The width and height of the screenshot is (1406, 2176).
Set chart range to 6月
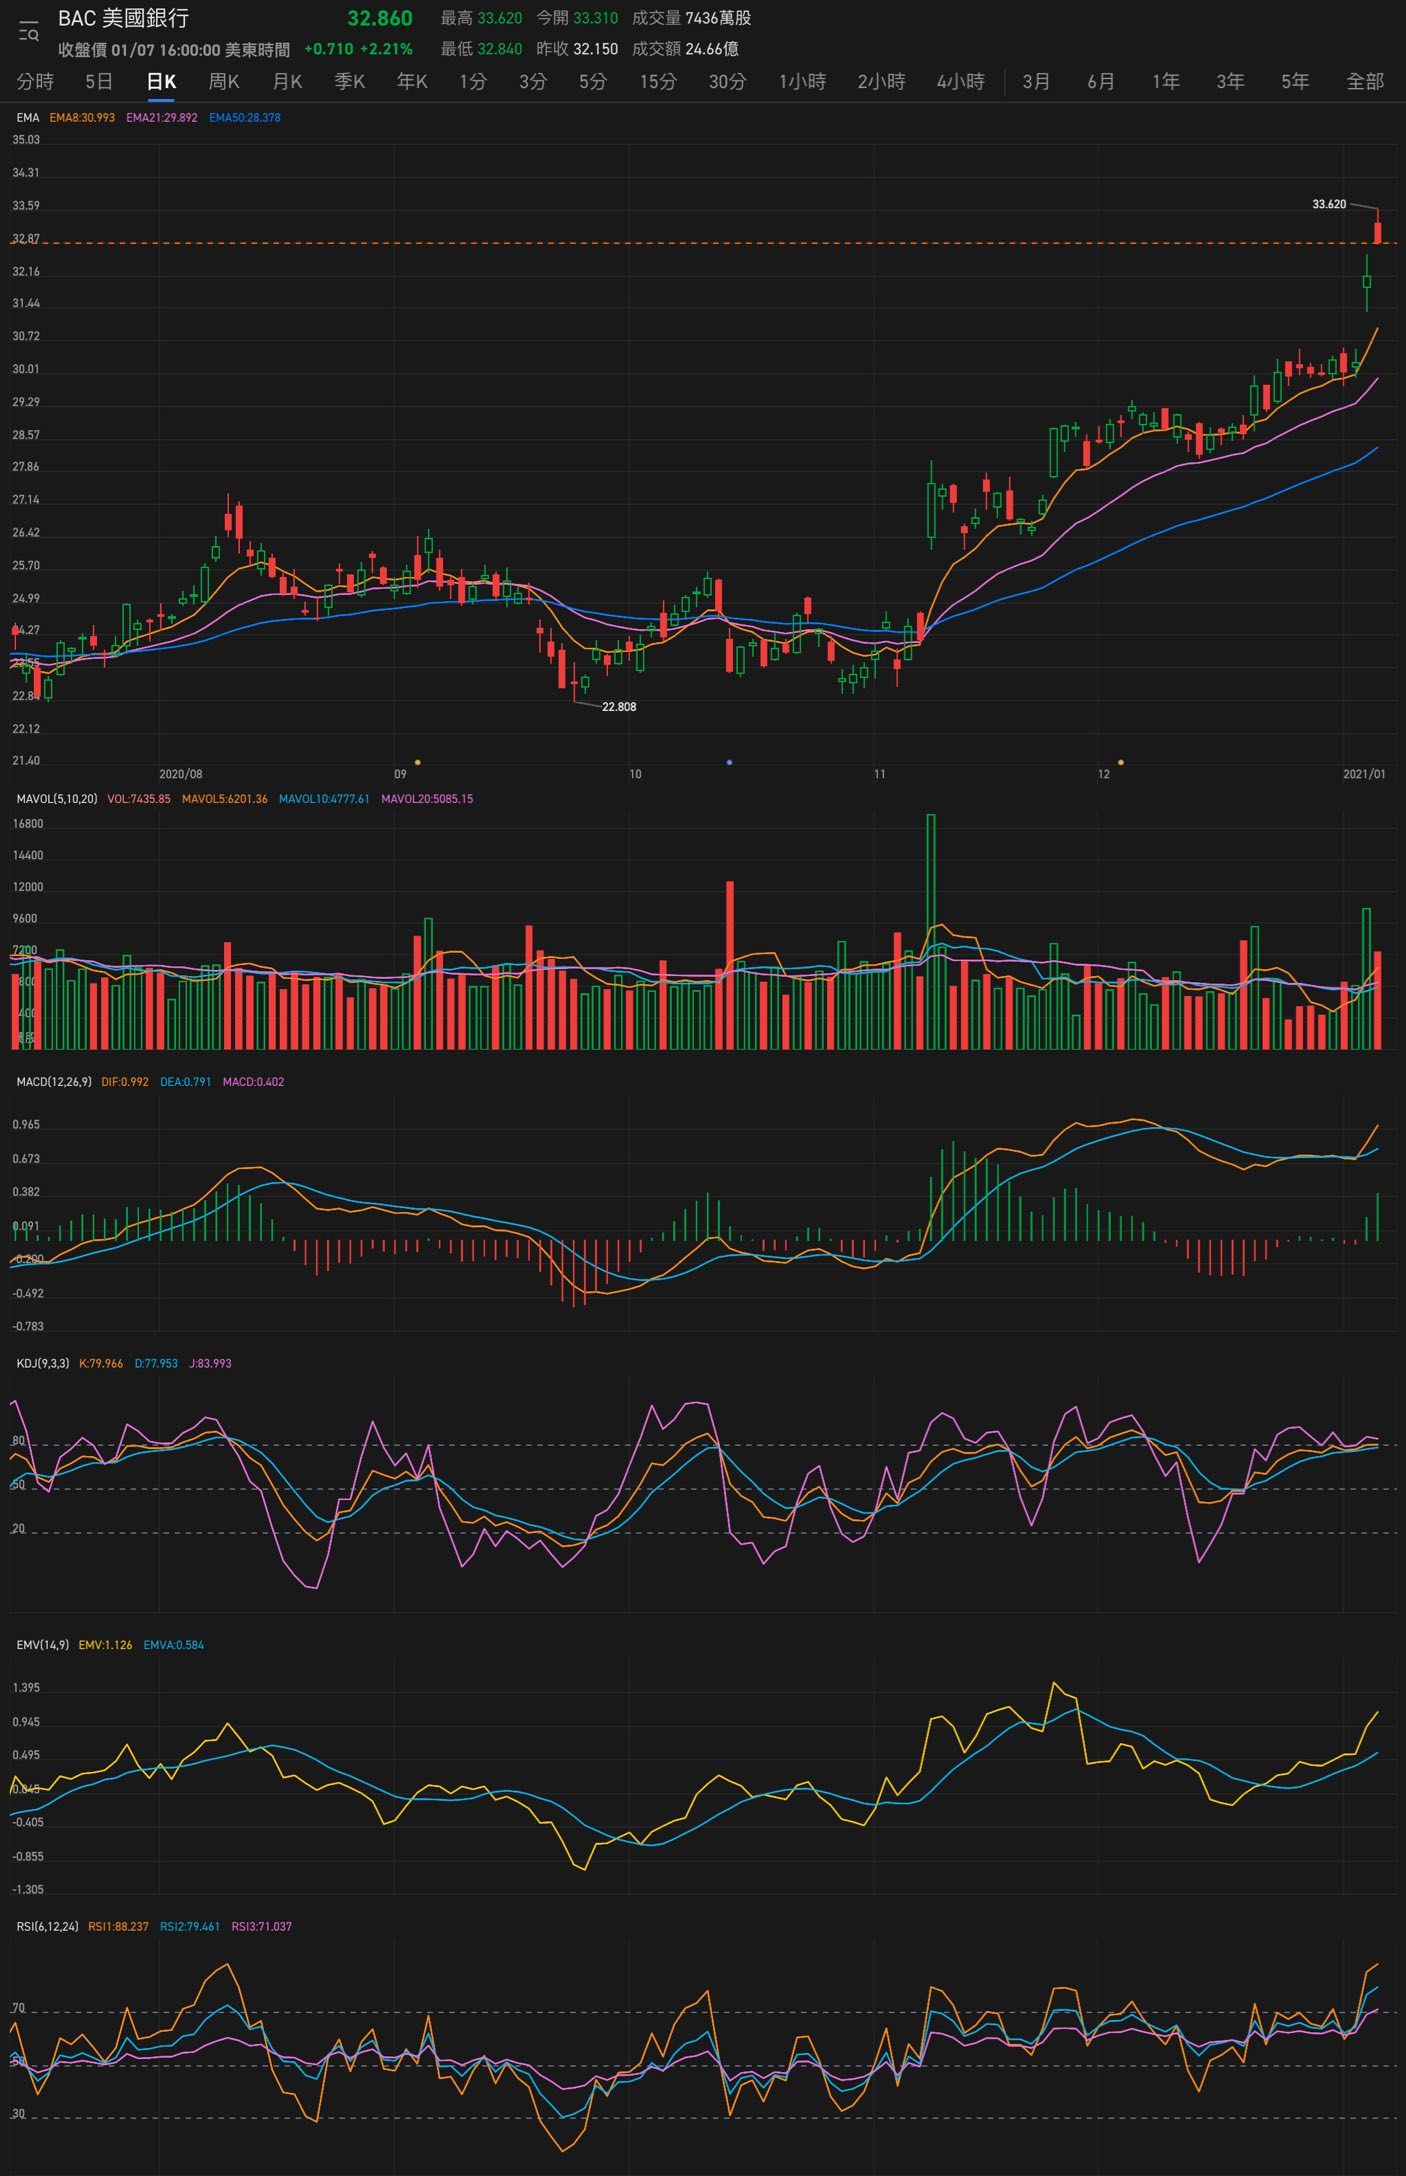click(x=1101, y=81)
